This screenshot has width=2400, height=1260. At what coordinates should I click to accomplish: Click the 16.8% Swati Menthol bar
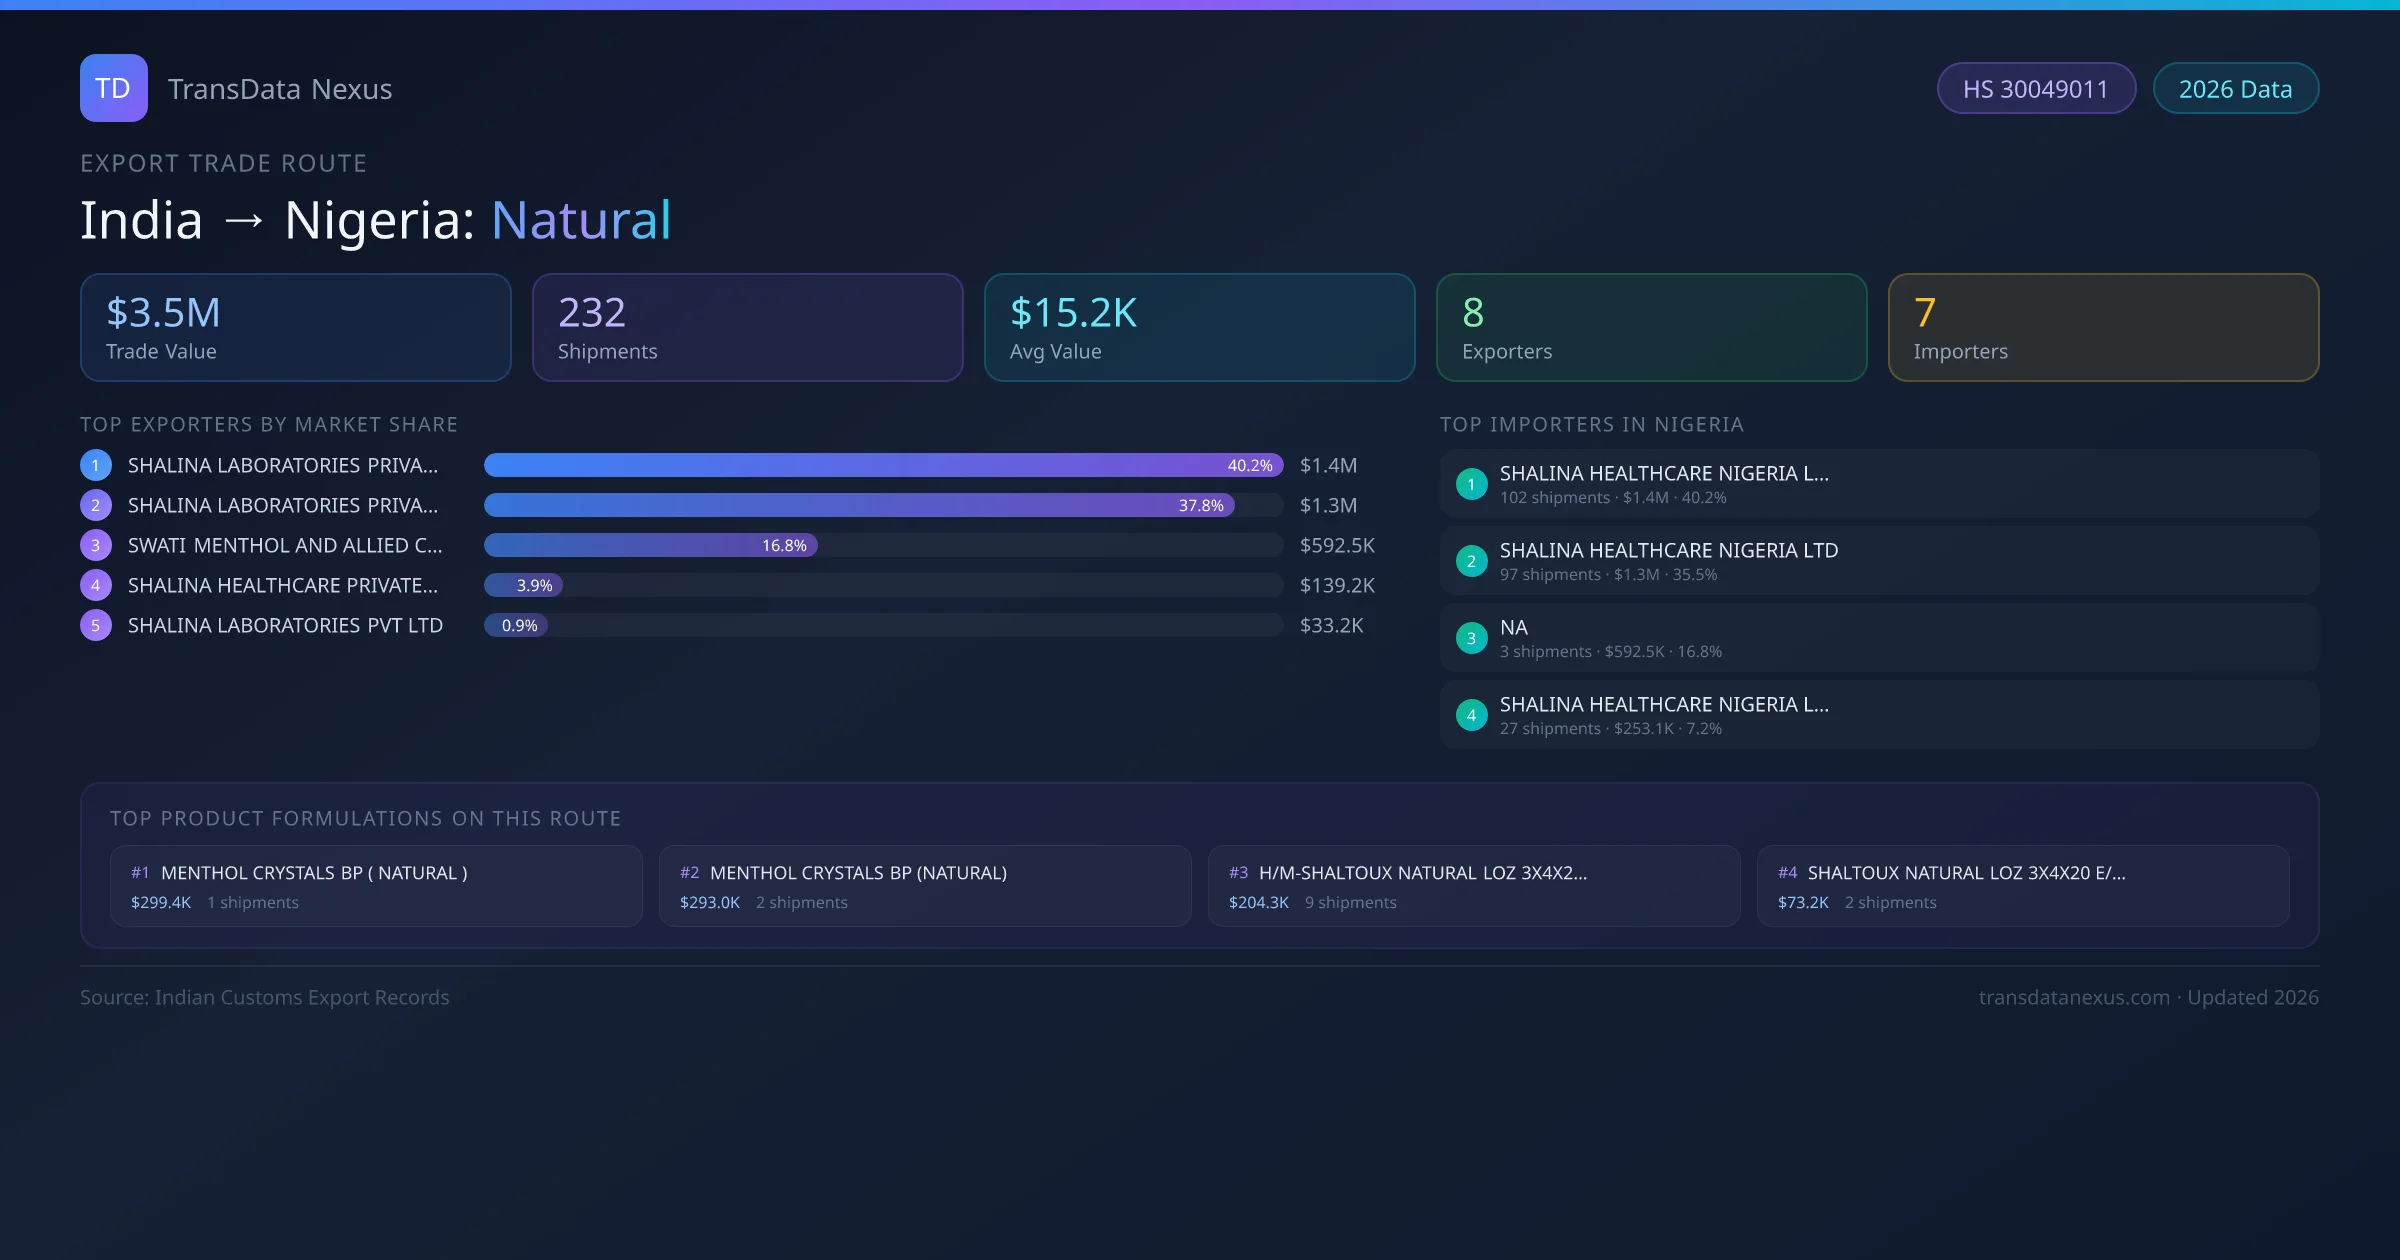[x=650, y=545]
